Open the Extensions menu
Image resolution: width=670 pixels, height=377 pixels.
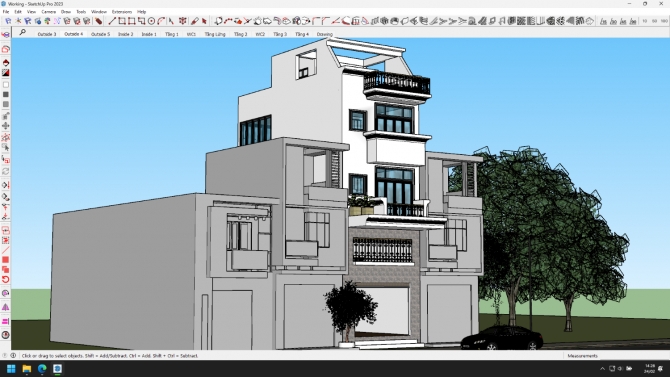[x=122, y=12]
